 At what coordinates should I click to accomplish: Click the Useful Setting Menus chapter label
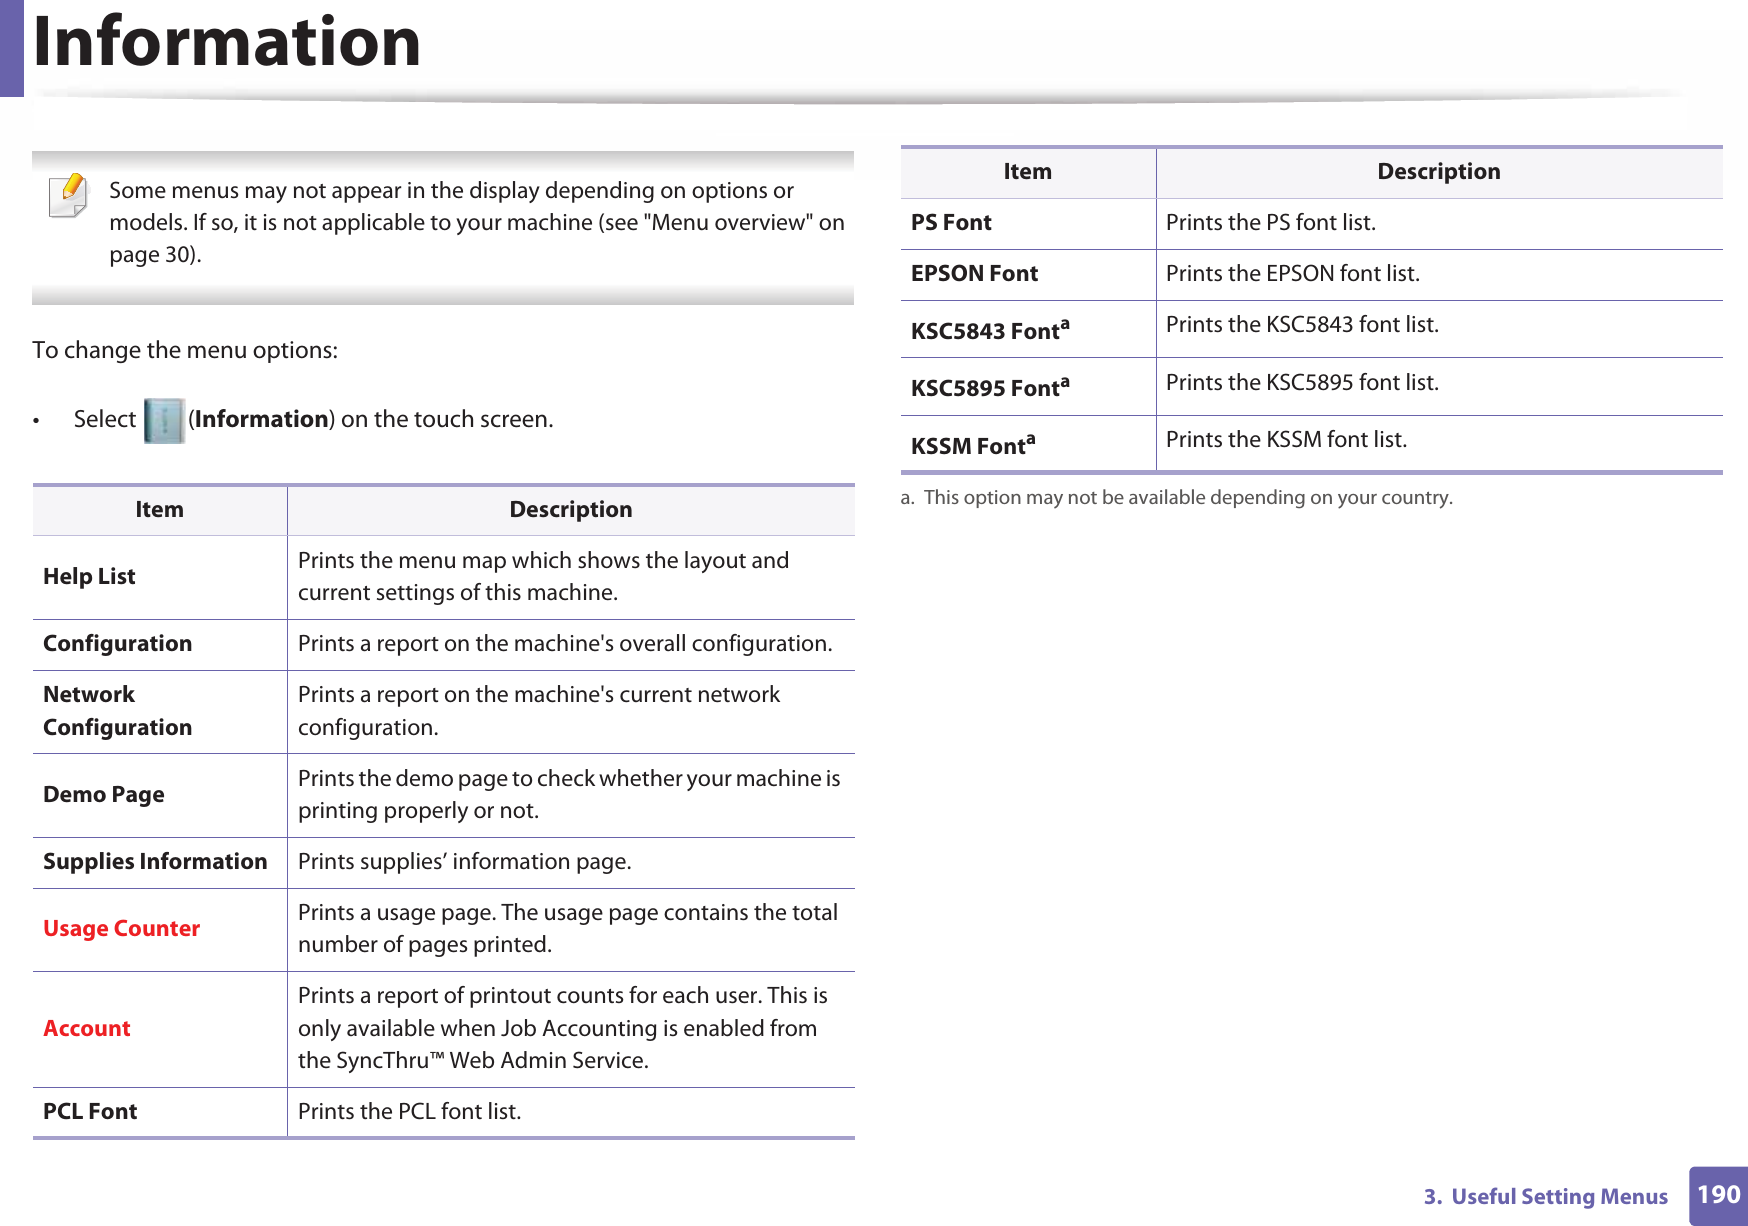tap(1545, 1197)
